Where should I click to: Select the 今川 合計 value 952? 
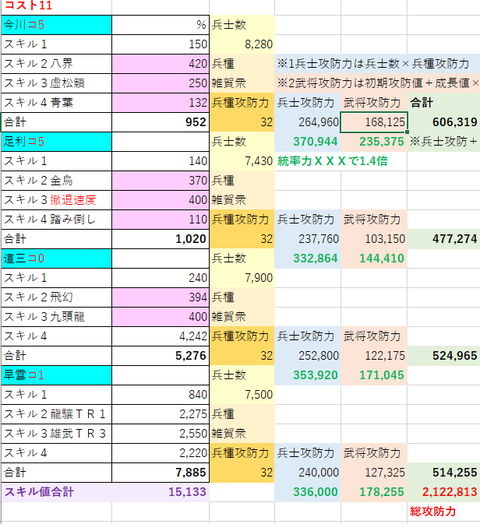pos(160,122)
